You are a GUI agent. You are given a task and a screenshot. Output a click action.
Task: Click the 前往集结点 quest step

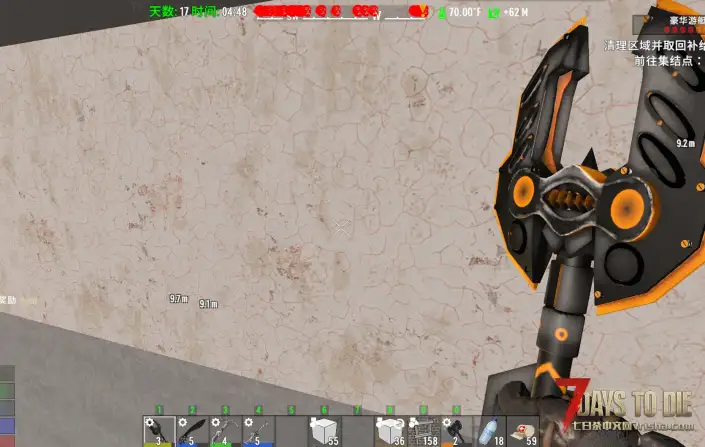coord(668,61)
